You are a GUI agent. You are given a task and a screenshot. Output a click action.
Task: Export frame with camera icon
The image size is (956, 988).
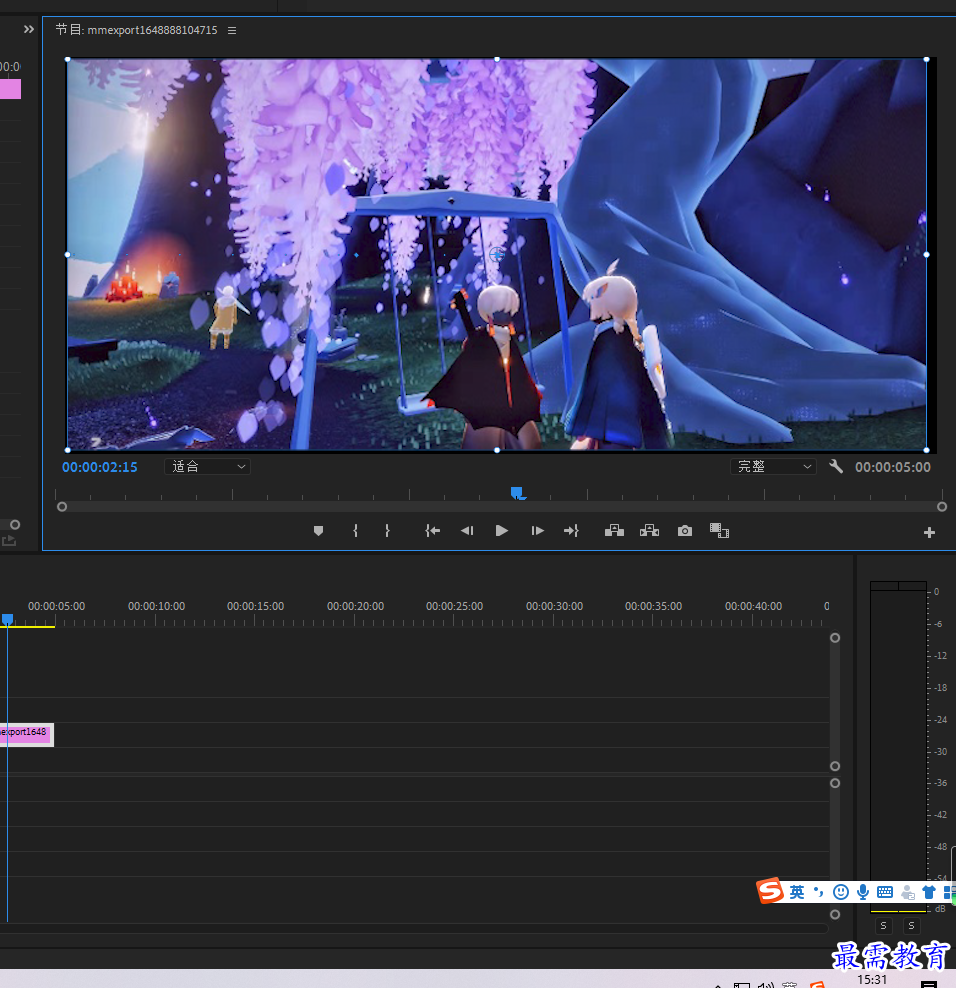click(685, 531)
